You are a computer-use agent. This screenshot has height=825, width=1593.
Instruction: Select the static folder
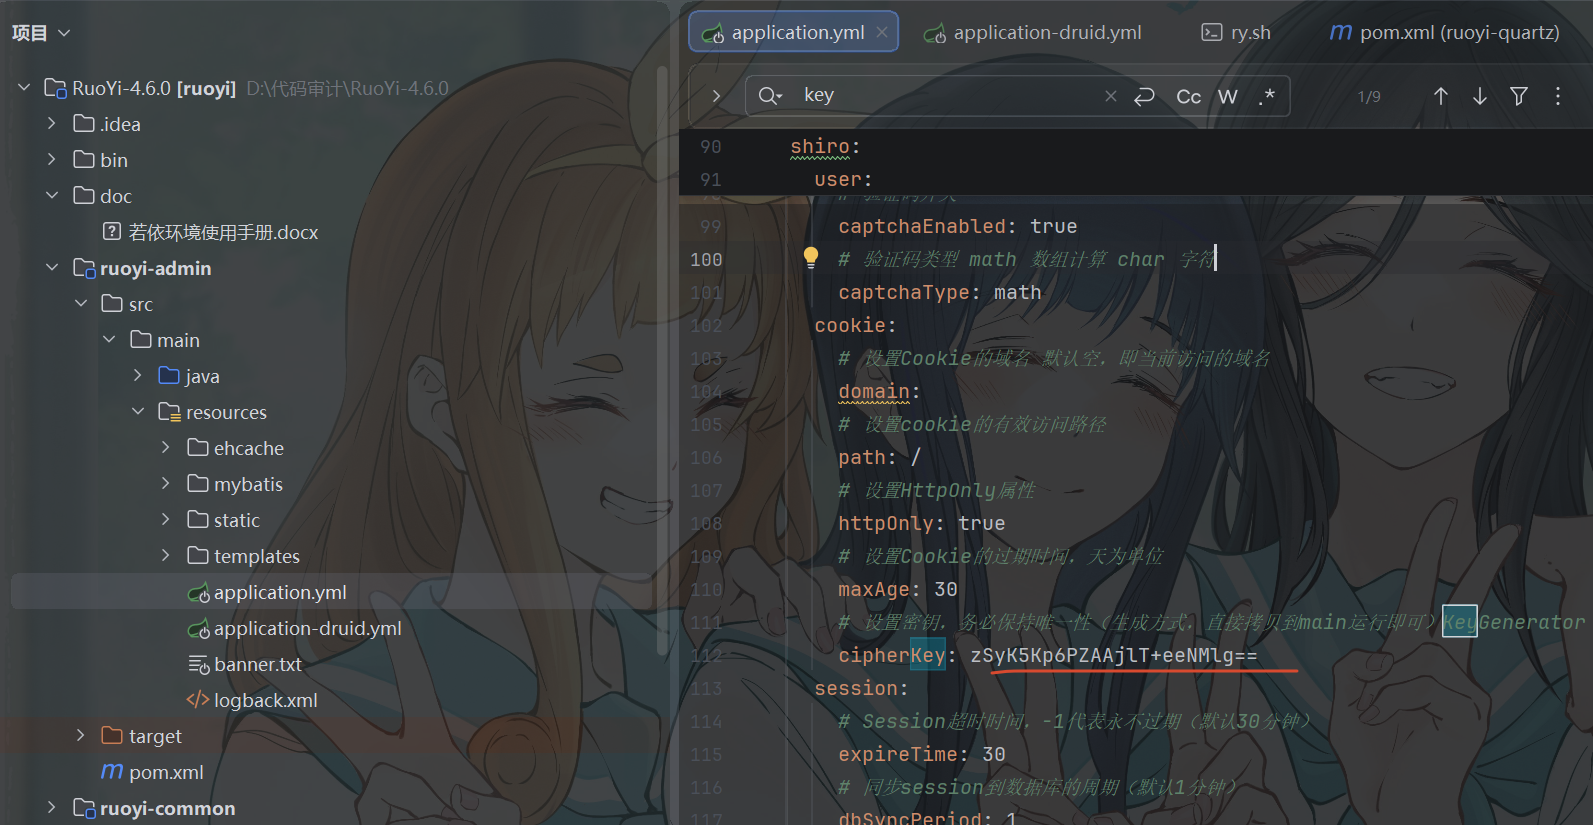tap(223, 520)
